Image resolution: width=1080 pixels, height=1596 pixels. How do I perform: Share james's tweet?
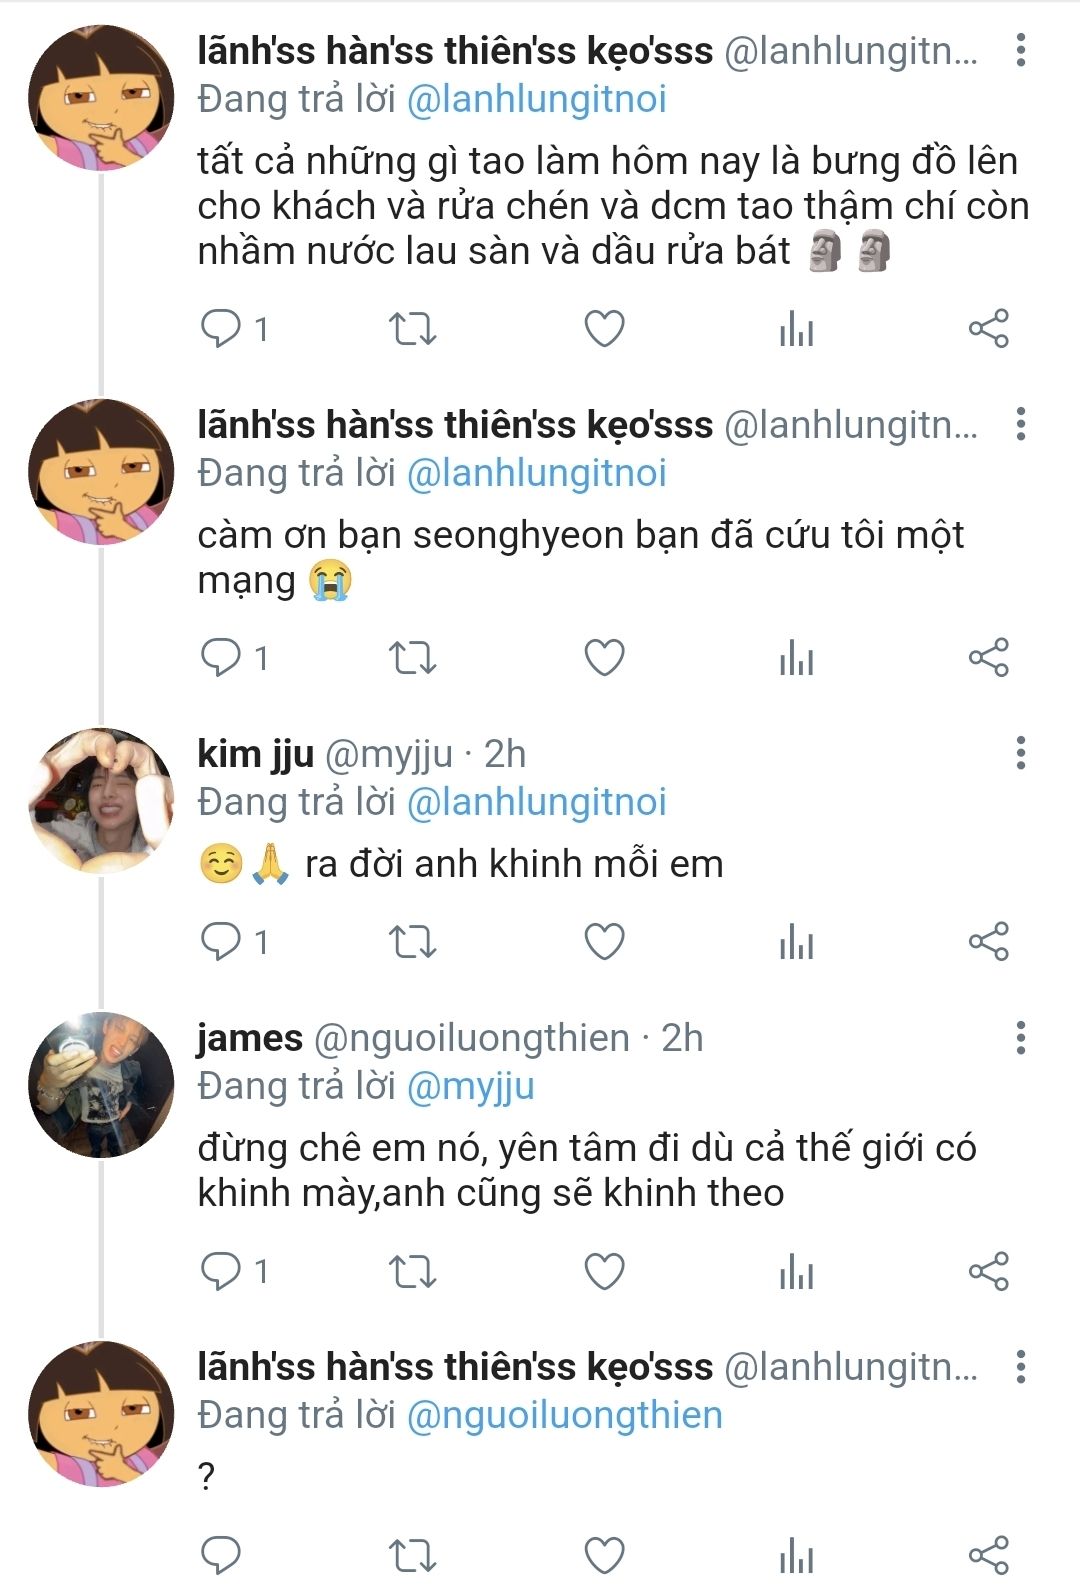pyautogui.click(x=989, y=1271)
